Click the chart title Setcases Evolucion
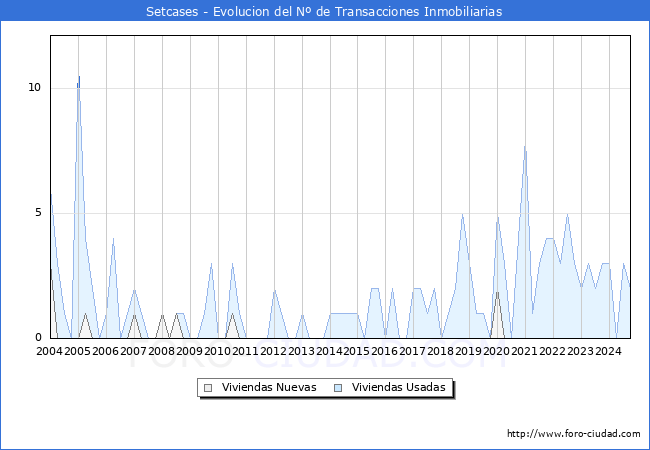The width and height of the screenshot is (650, 450). click(324, 11)
